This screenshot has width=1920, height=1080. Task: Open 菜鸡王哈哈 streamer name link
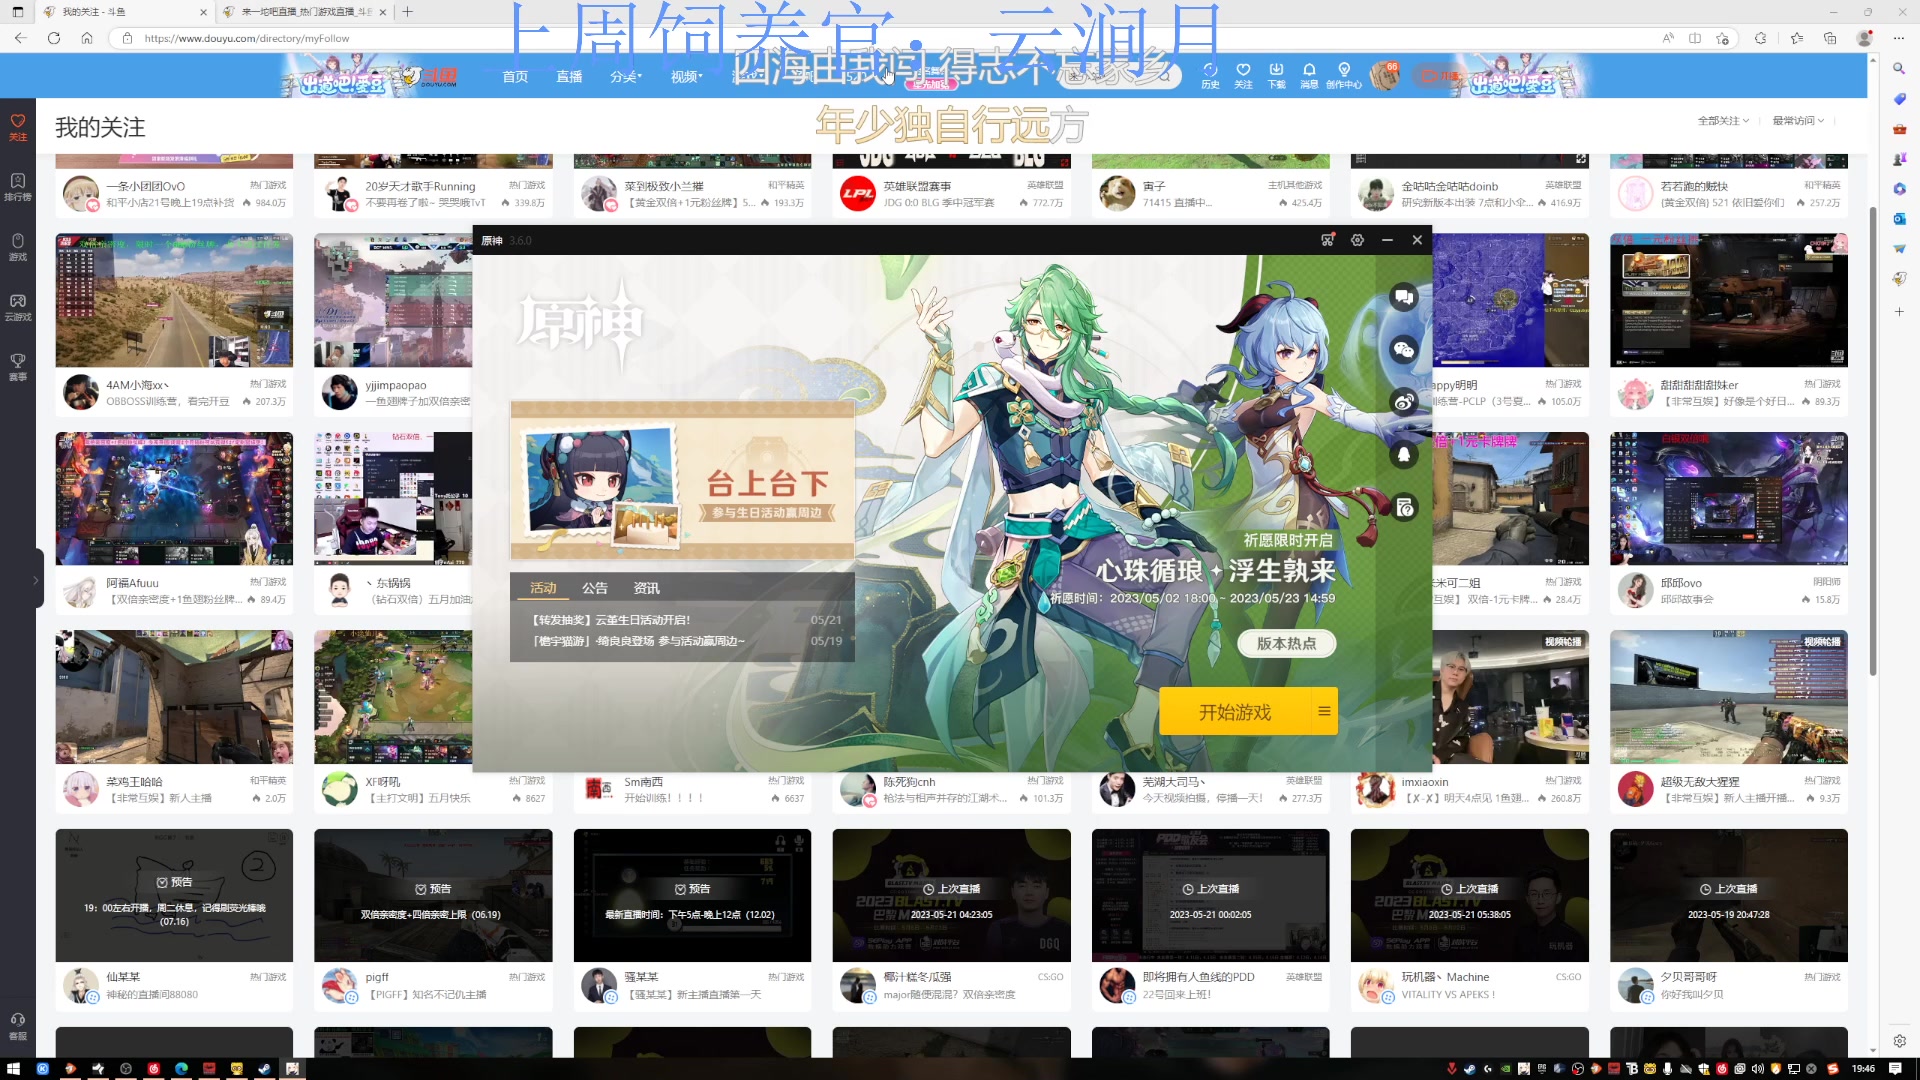point(134,782)
